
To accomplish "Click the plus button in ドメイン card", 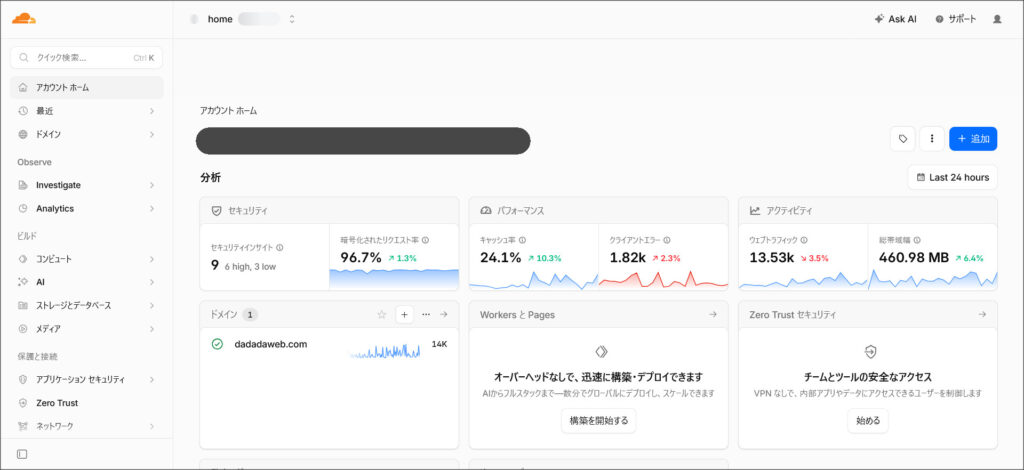I will (404, 315).
